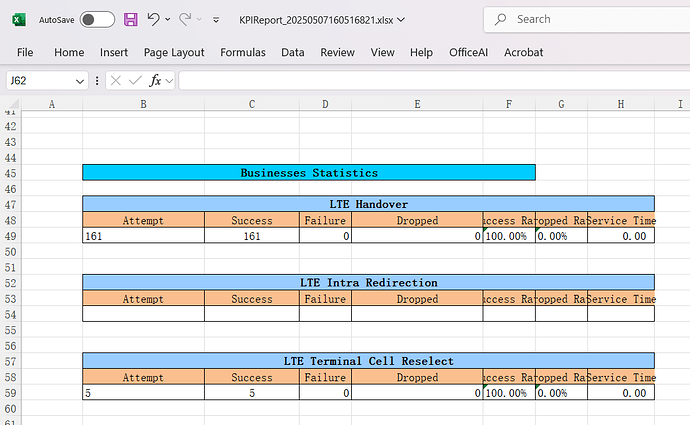The width and height of the screenshot is (690, 425).
Task: Select column C header
Action: [252, 104]
